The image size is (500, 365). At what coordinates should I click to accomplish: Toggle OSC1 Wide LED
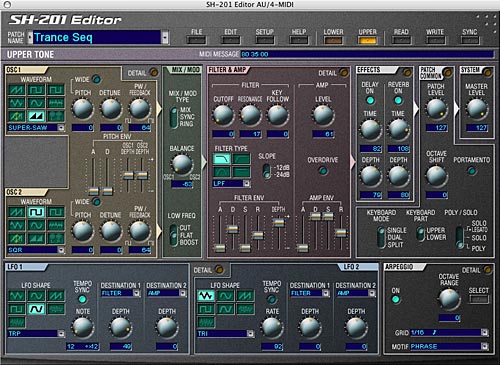[96, 79]
